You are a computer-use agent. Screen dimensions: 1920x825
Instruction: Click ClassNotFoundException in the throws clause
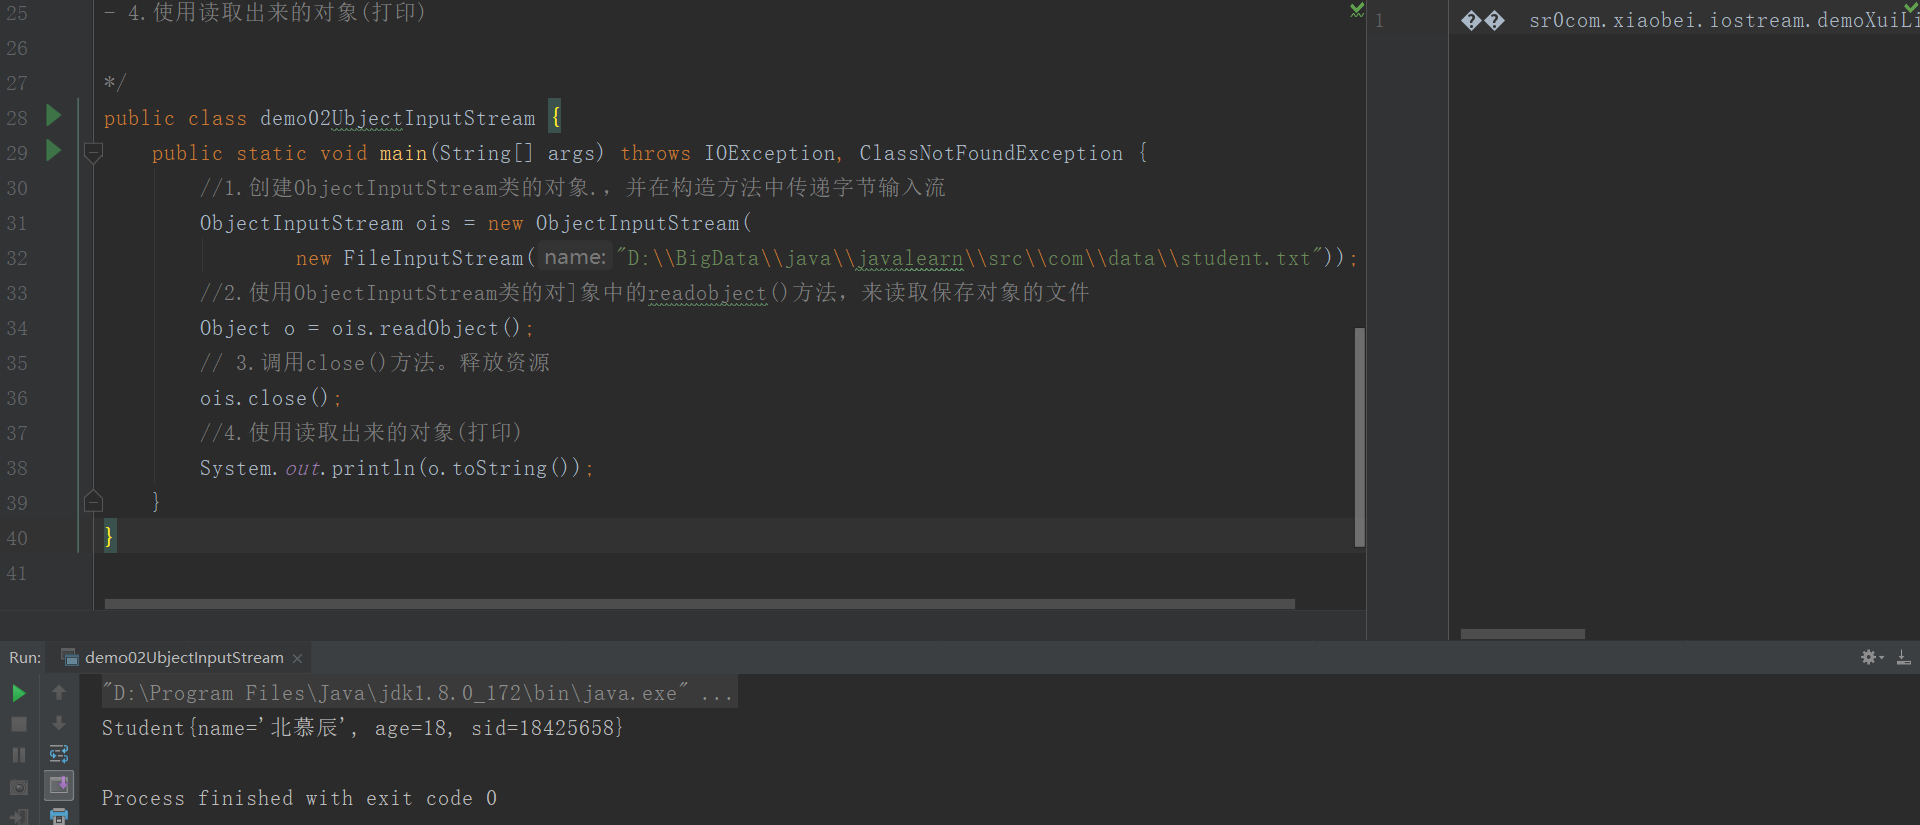(x=990, y=153)
